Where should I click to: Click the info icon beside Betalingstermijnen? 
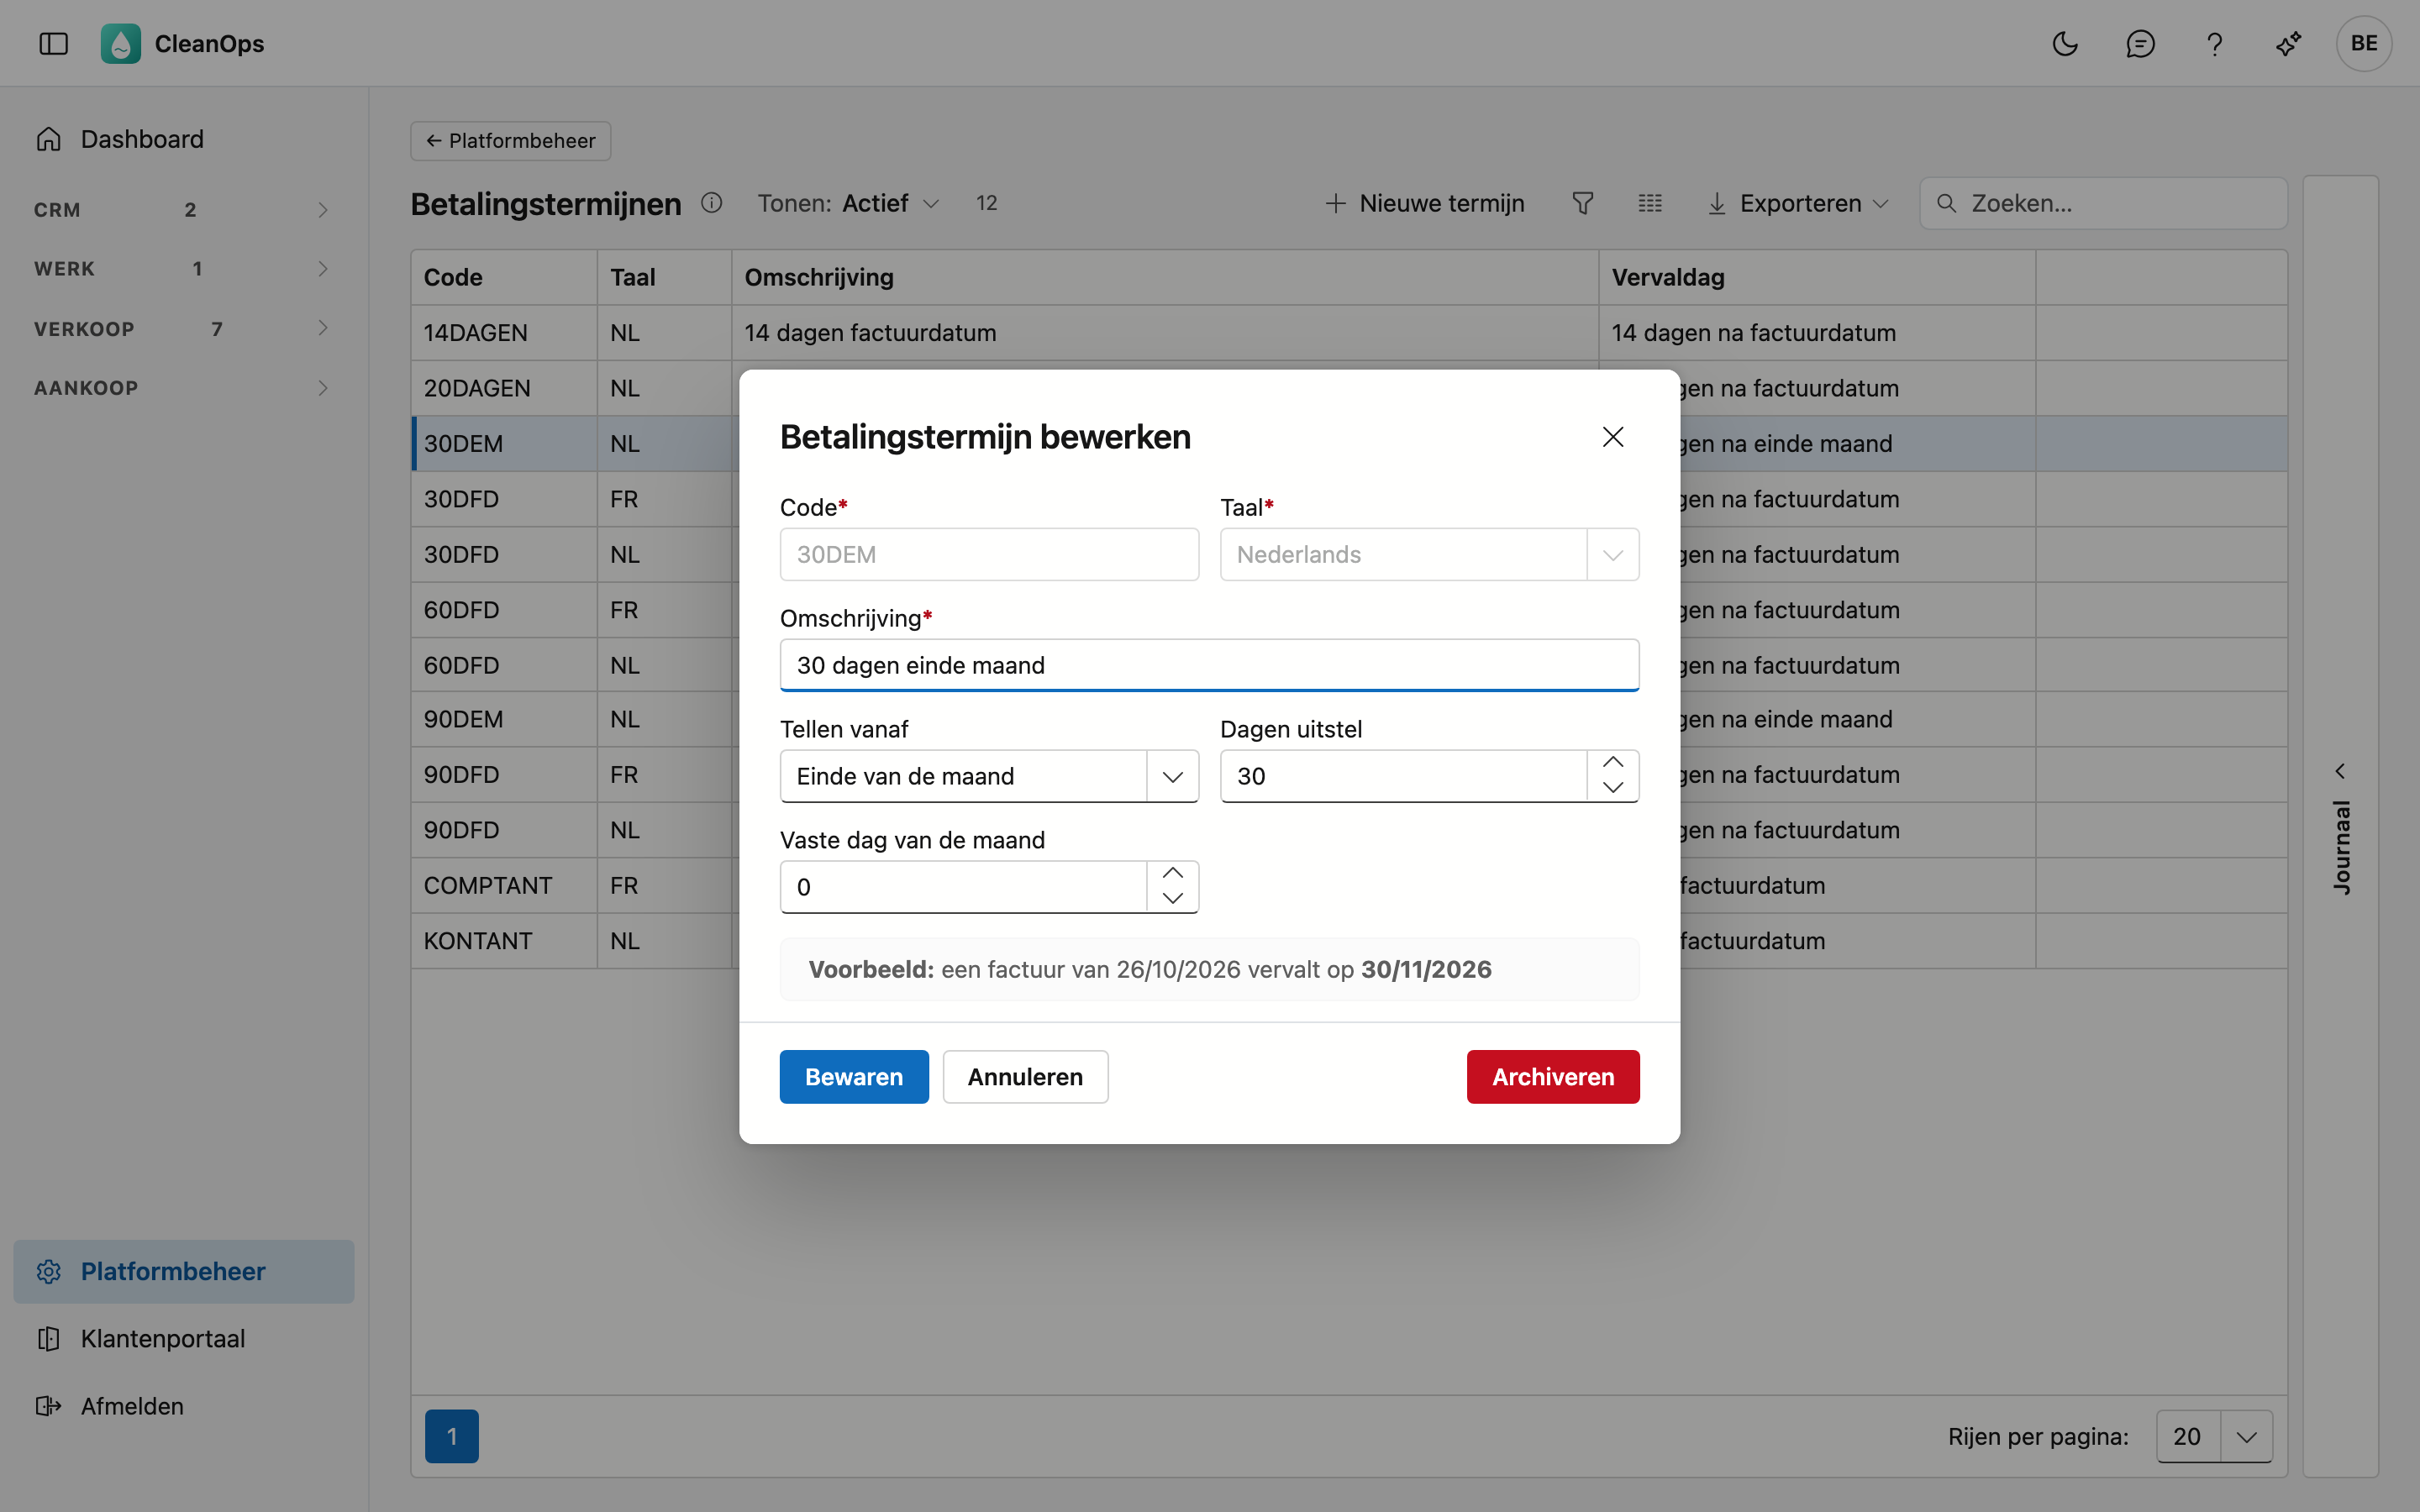pos(711,203)
